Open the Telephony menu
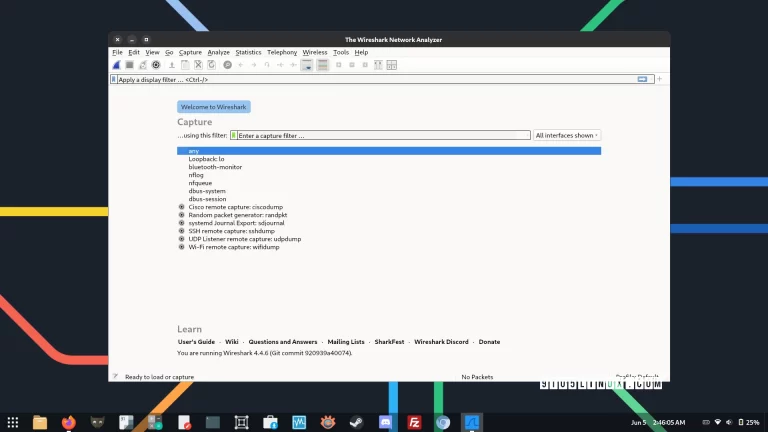The width and height of the screenshot is (768, 432). point(282,52)
